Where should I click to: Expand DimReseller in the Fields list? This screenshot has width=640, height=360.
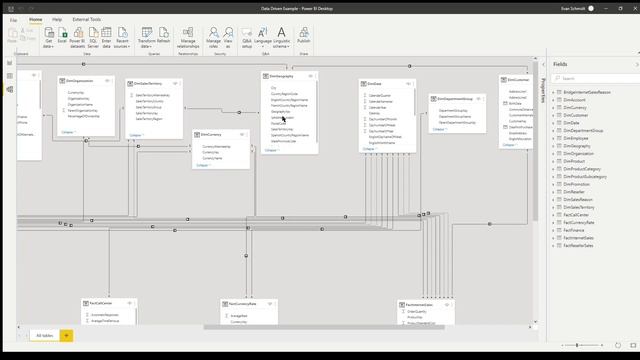[553, 192]
